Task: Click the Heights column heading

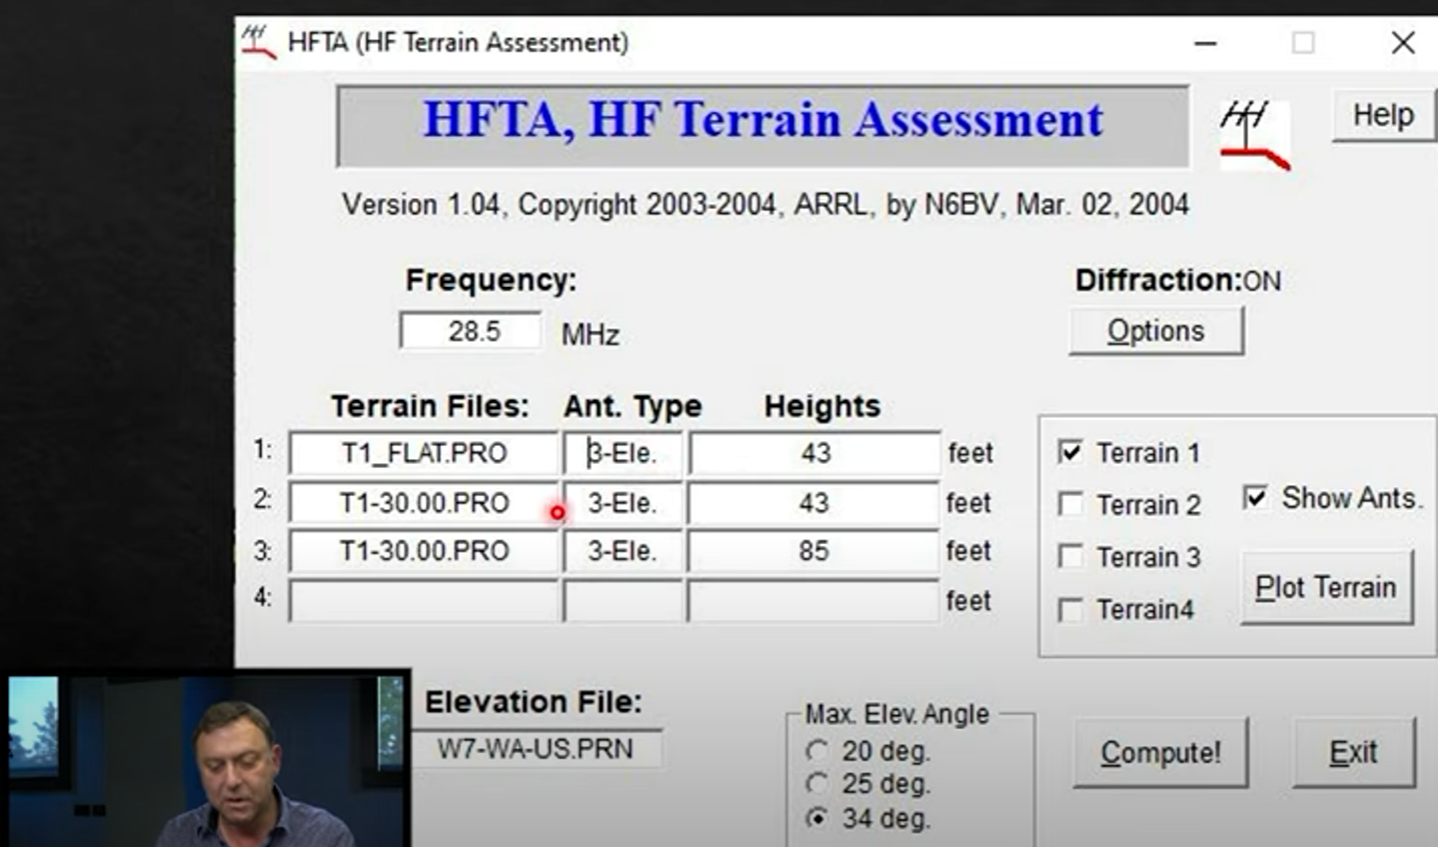Action: pyautogui.click(x=822, y=406)
